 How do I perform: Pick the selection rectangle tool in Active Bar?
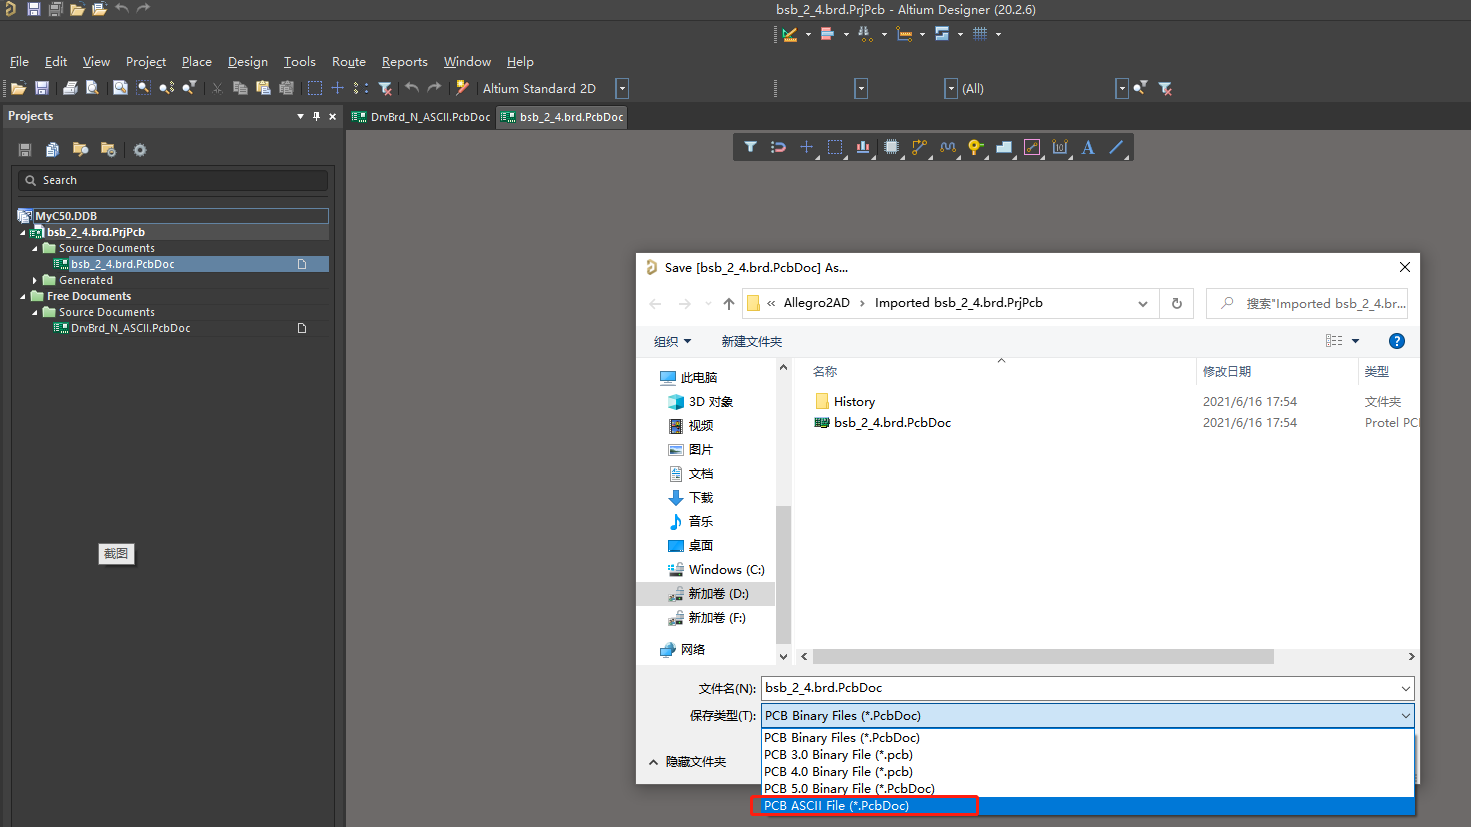click(835, 147)
